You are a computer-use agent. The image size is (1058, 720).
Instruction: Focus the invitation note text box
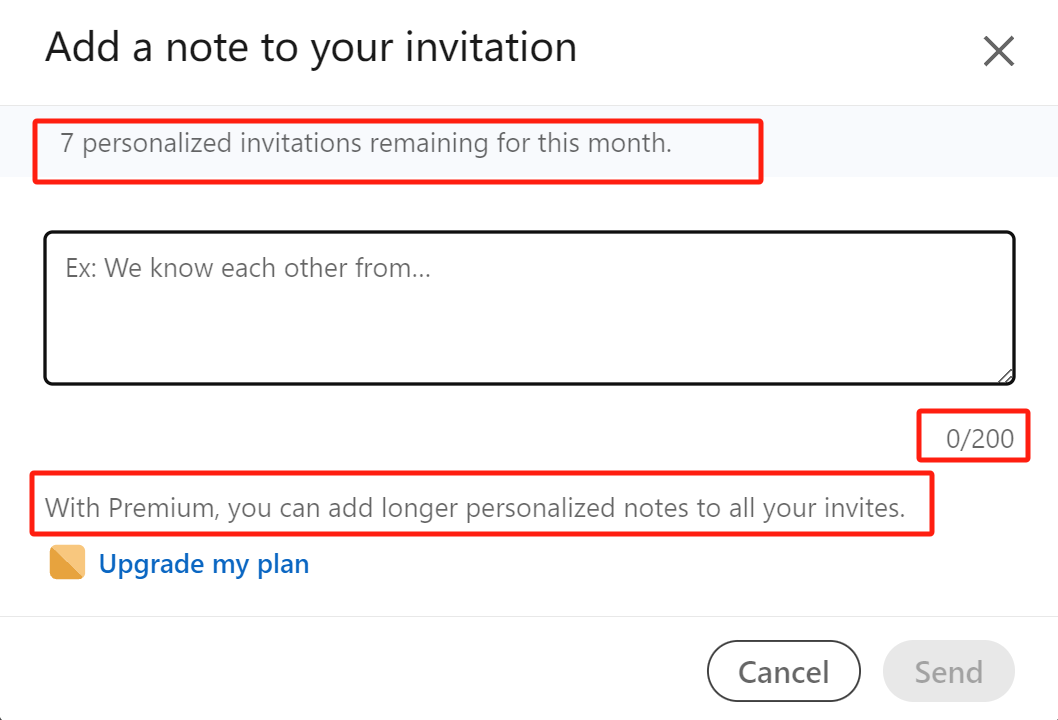point(529,308)
